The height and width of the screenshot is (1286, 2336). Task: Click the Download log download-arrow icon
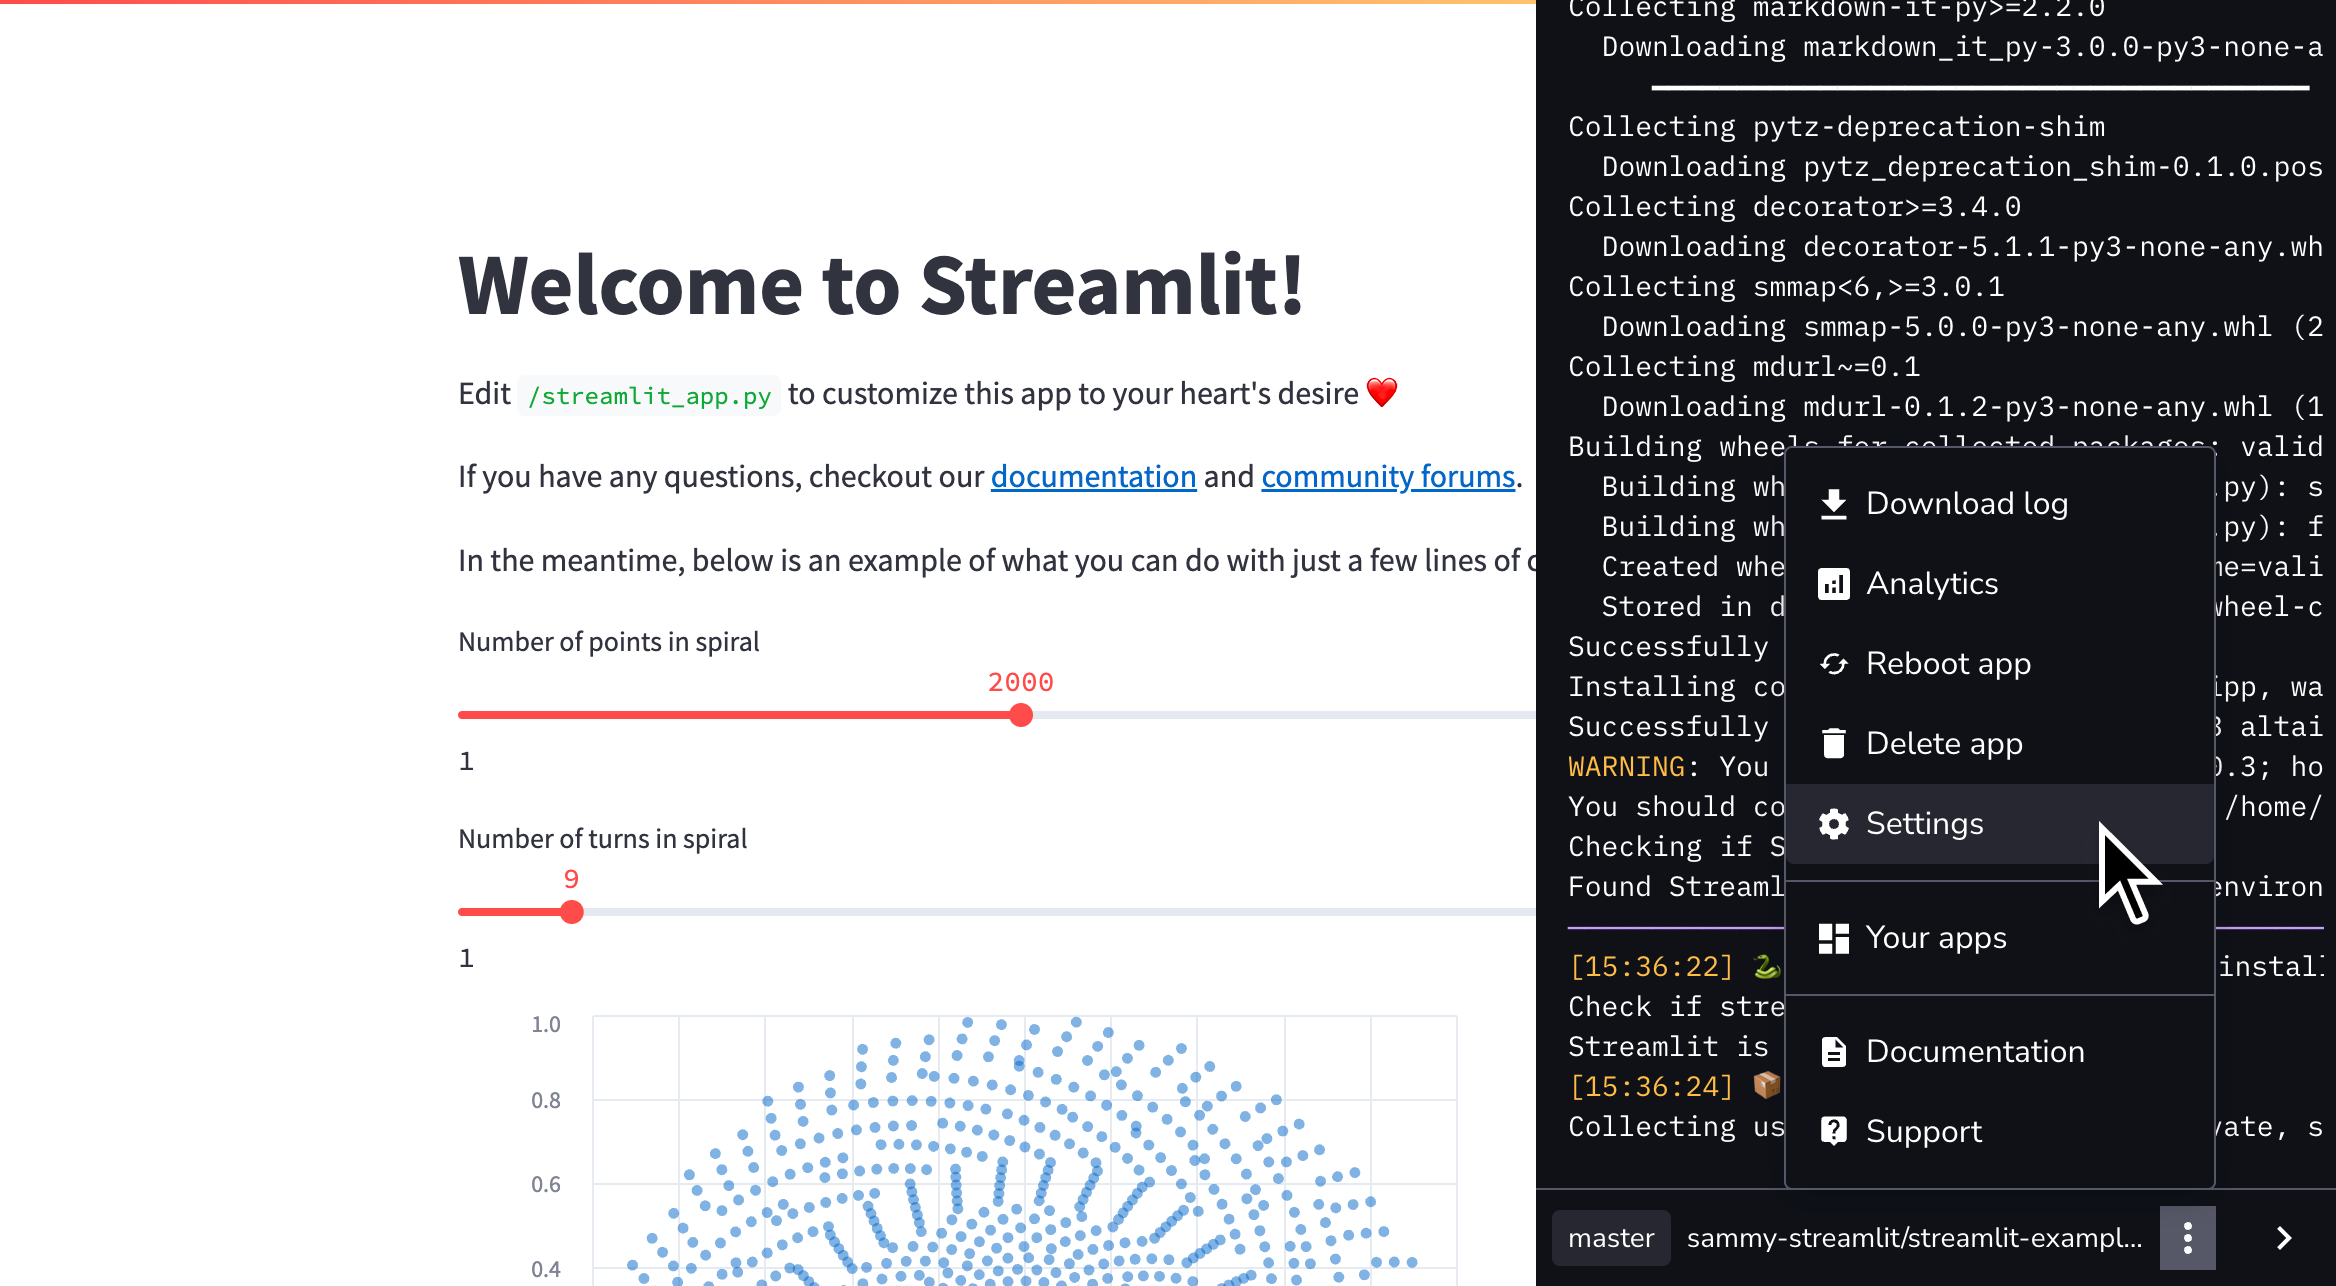pyautogui.click(x=1835, y=503)
